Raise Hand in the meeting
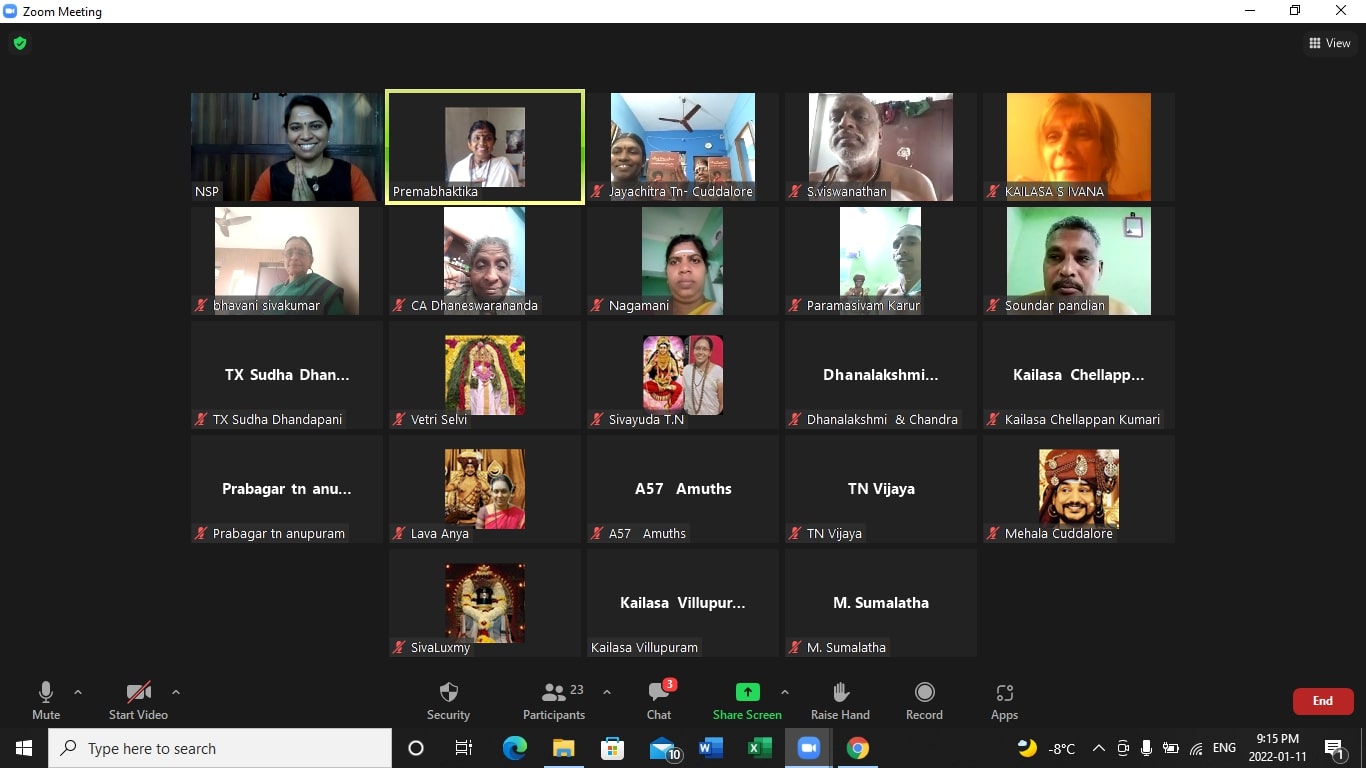1366x768 pixels. pos(840,700)
